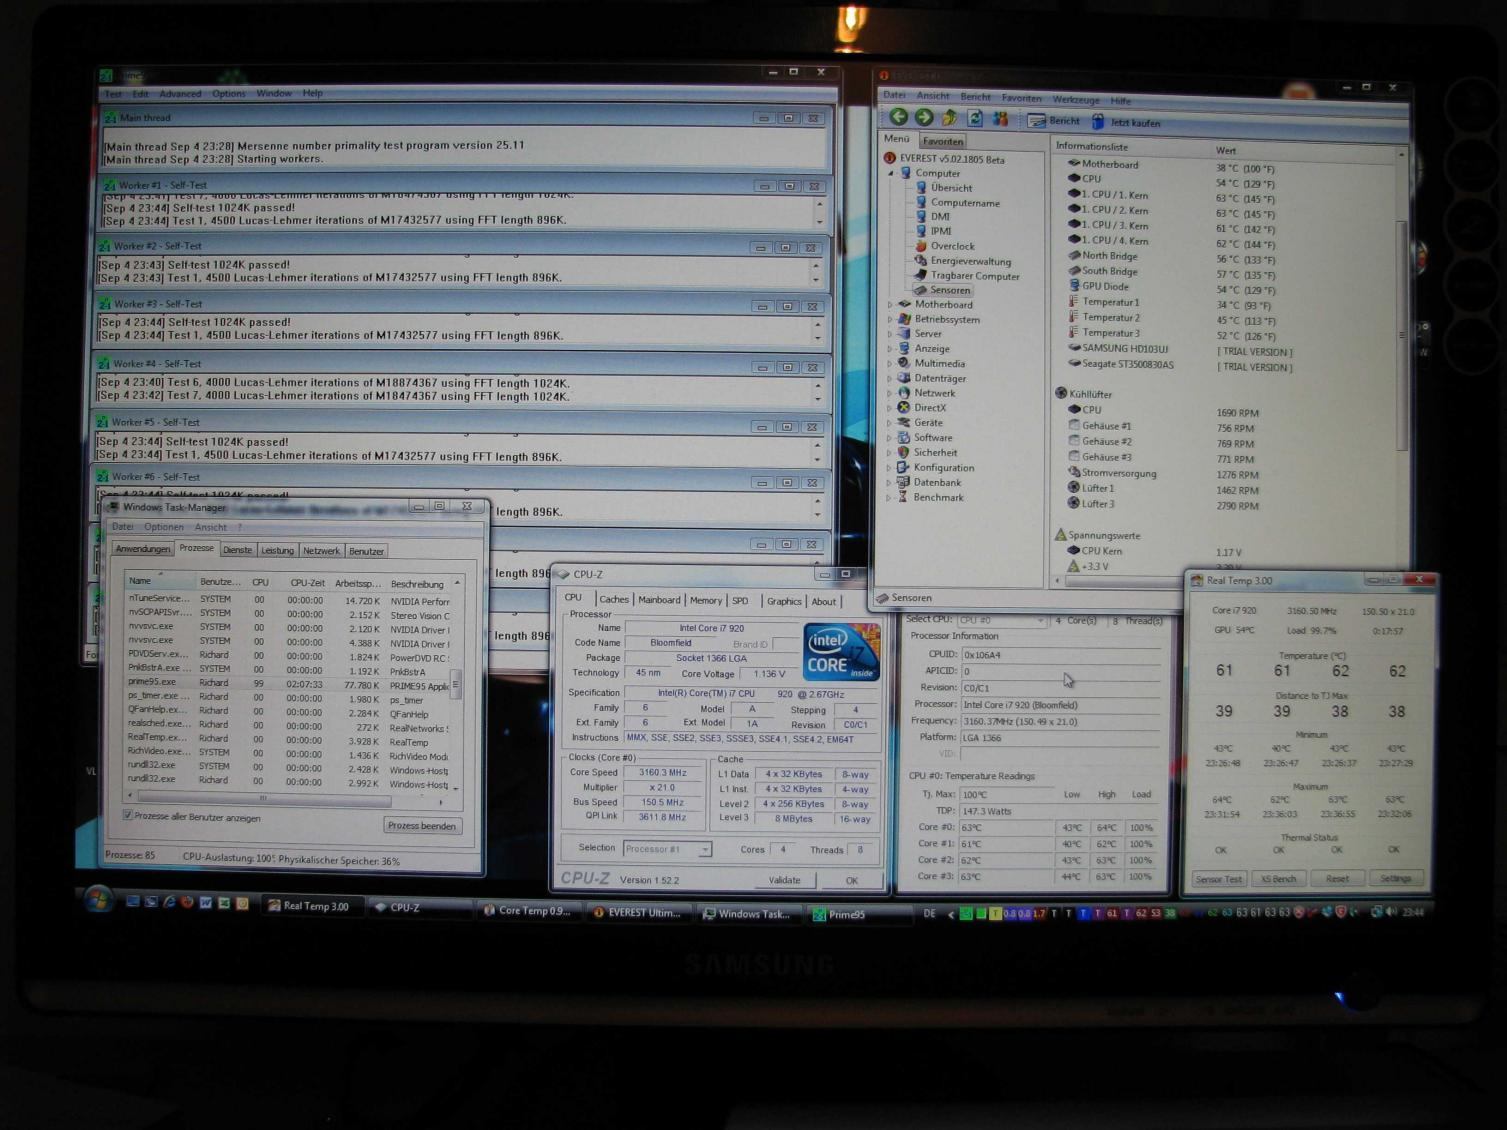
Task: Switch to Memory tab in CPU-Z
Action: coord(705,600)
